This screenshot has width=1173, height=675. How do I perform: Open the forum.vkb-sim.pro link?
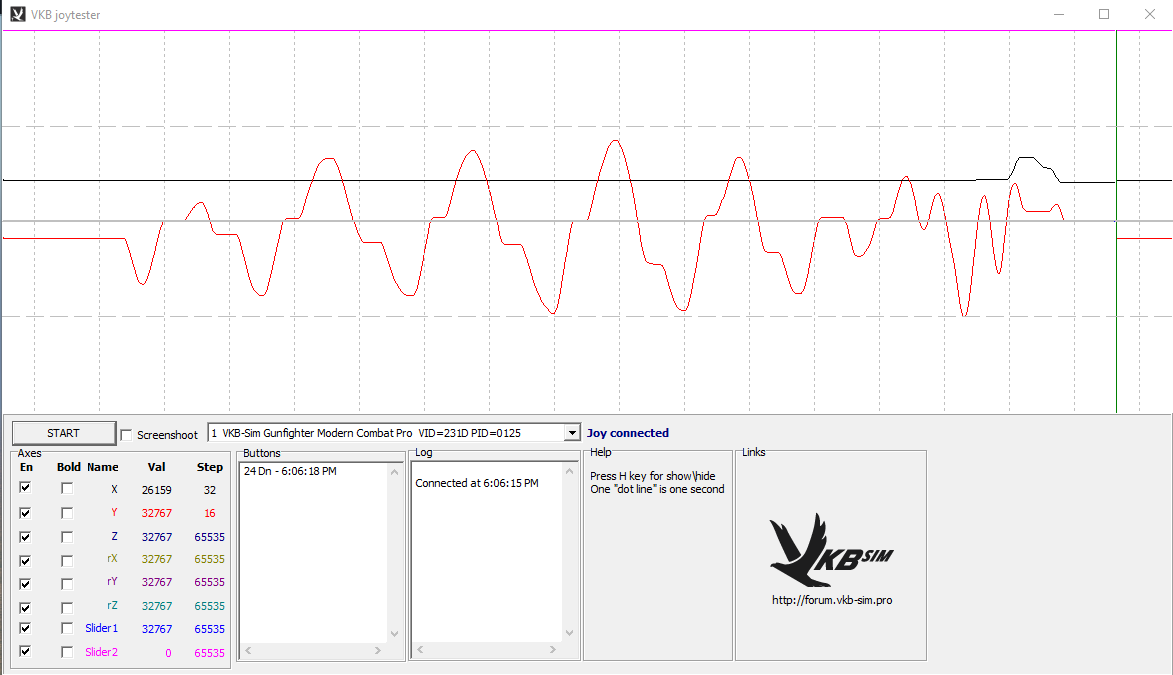[x=831, y=600]
